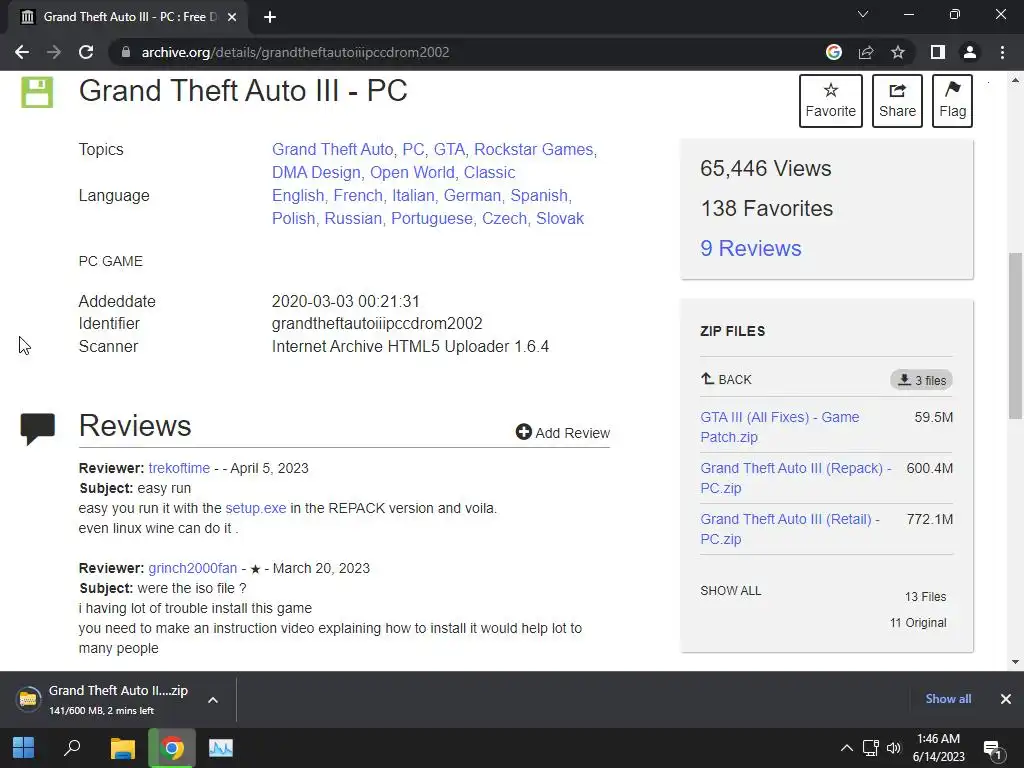Click the browser forward arrow

pos(54,52)
